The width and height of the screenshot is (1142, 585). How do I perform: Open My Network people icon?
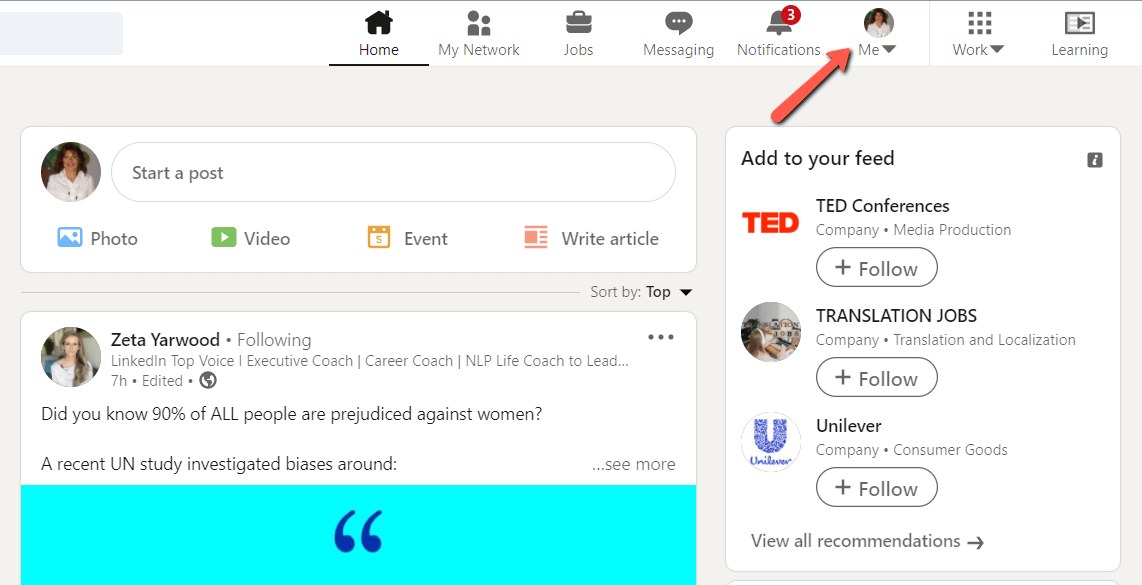coord(479,23)
